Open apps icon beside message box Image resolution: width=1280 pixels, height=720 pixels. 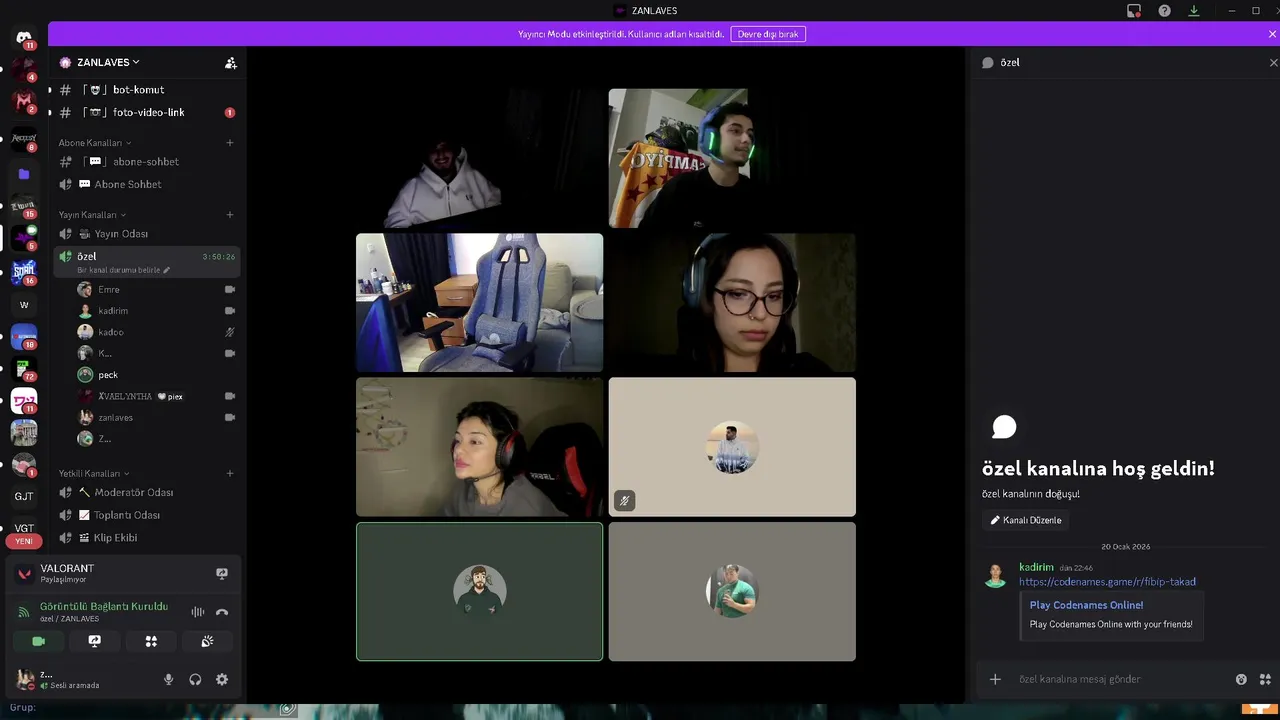pos(1265,679)
